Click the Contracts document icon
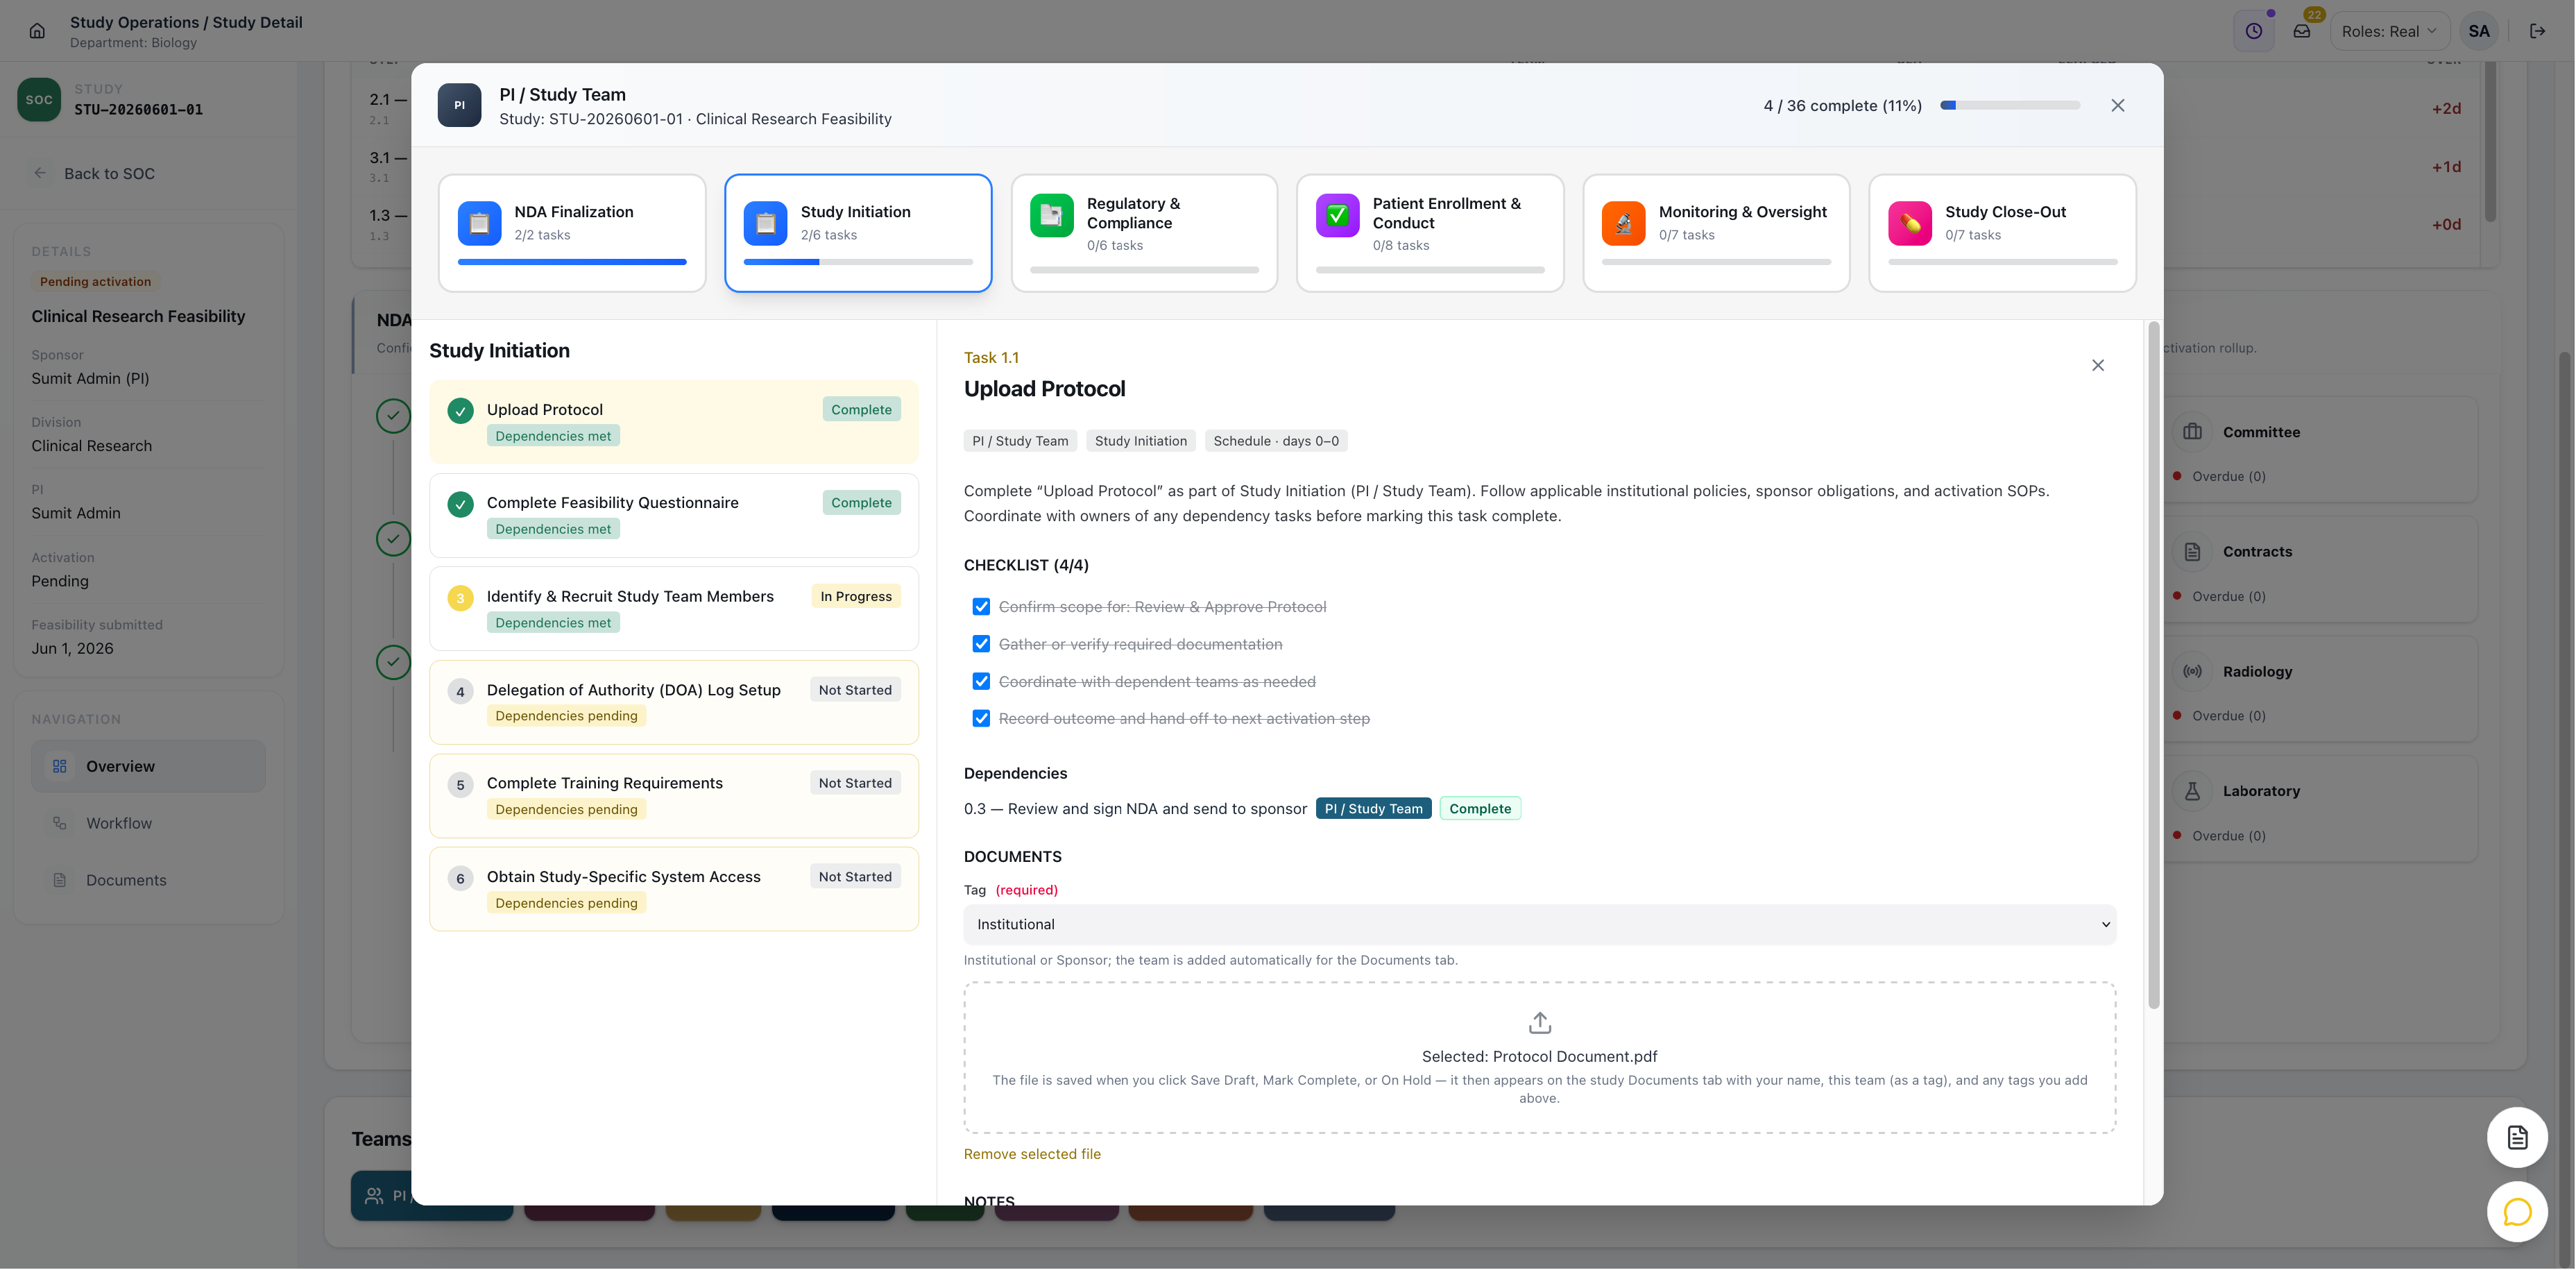Screen dimensions: 2576x1270 pyautogui.click(x=2192, y=552)
